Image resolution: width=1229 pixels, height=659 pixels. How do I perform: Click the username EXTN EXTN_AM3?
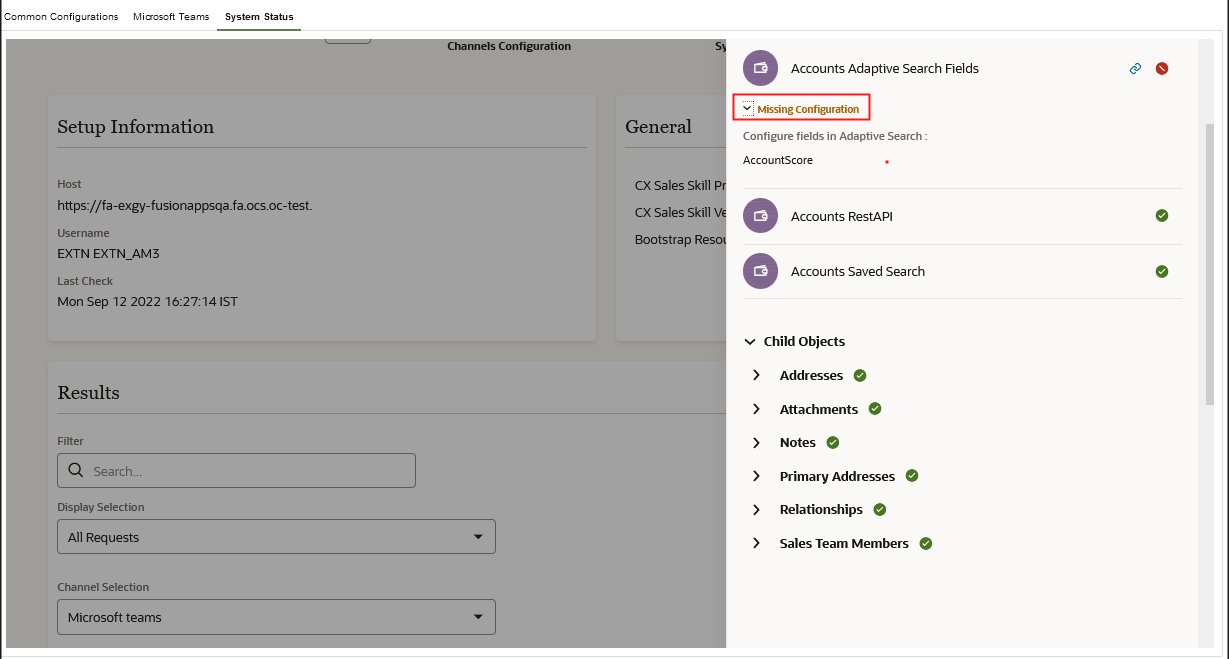[109, 254]
